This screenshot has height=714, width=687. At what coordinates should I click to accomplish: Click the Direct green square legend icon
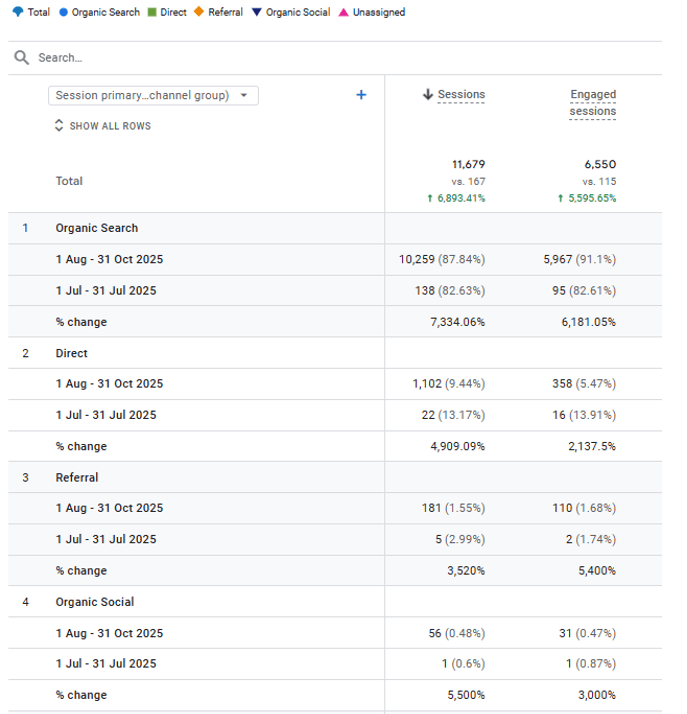tap(152, 12)
